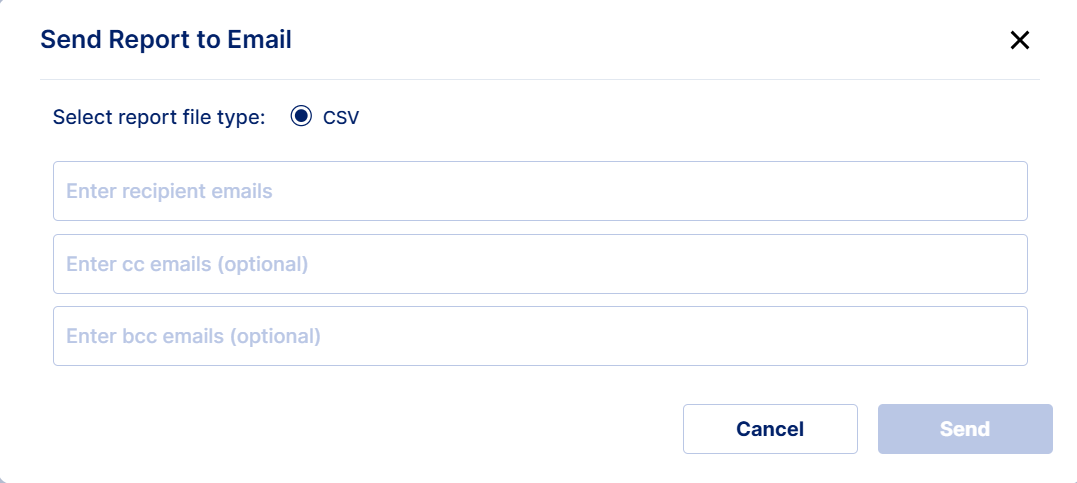The width and height of the screenshot is (1077, 483).
Task: Cancel sending the report
Action: [770, 429]
